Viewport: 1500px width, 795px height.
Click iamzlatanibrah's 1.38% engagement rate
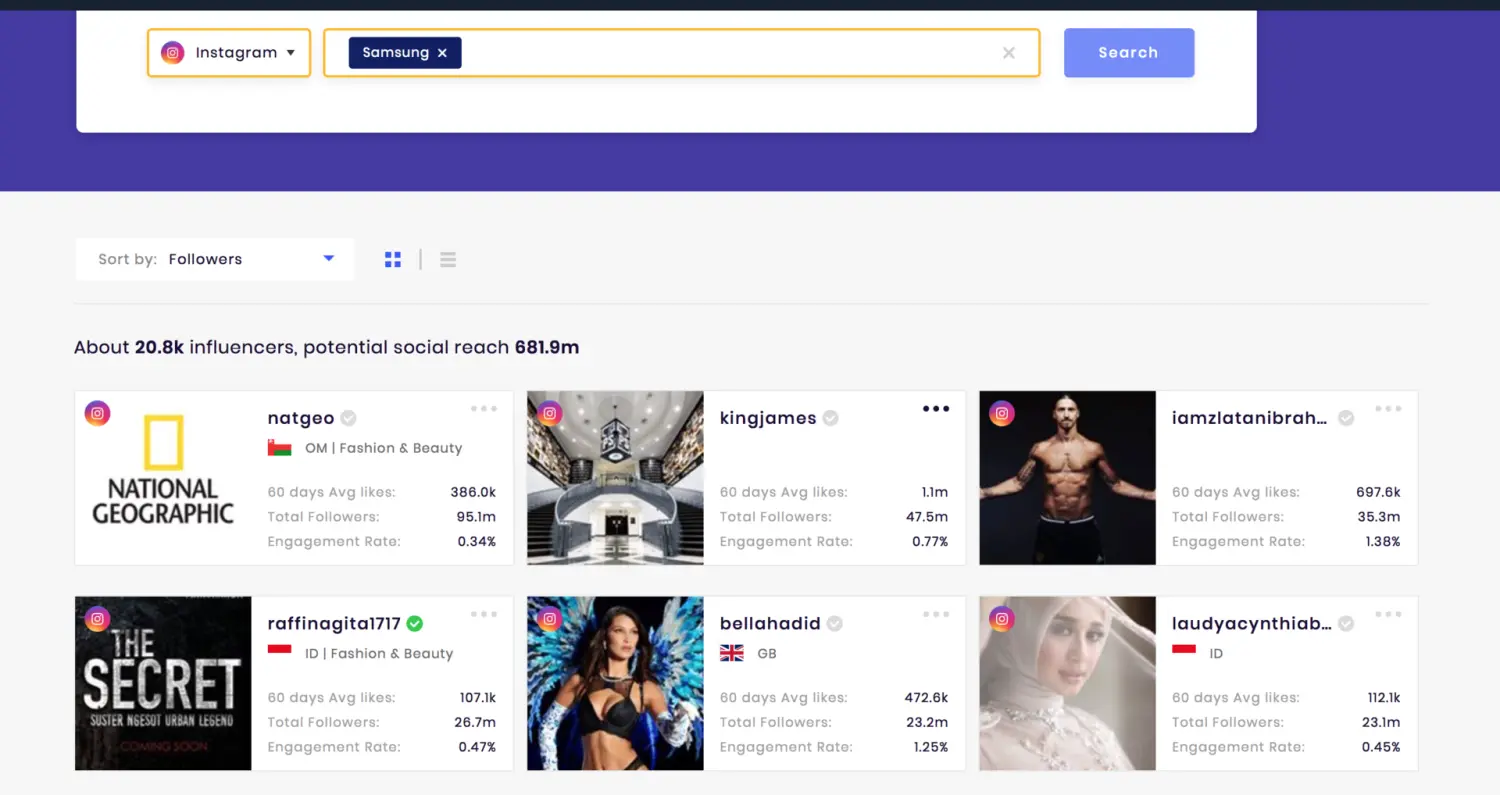point(1381,541)
